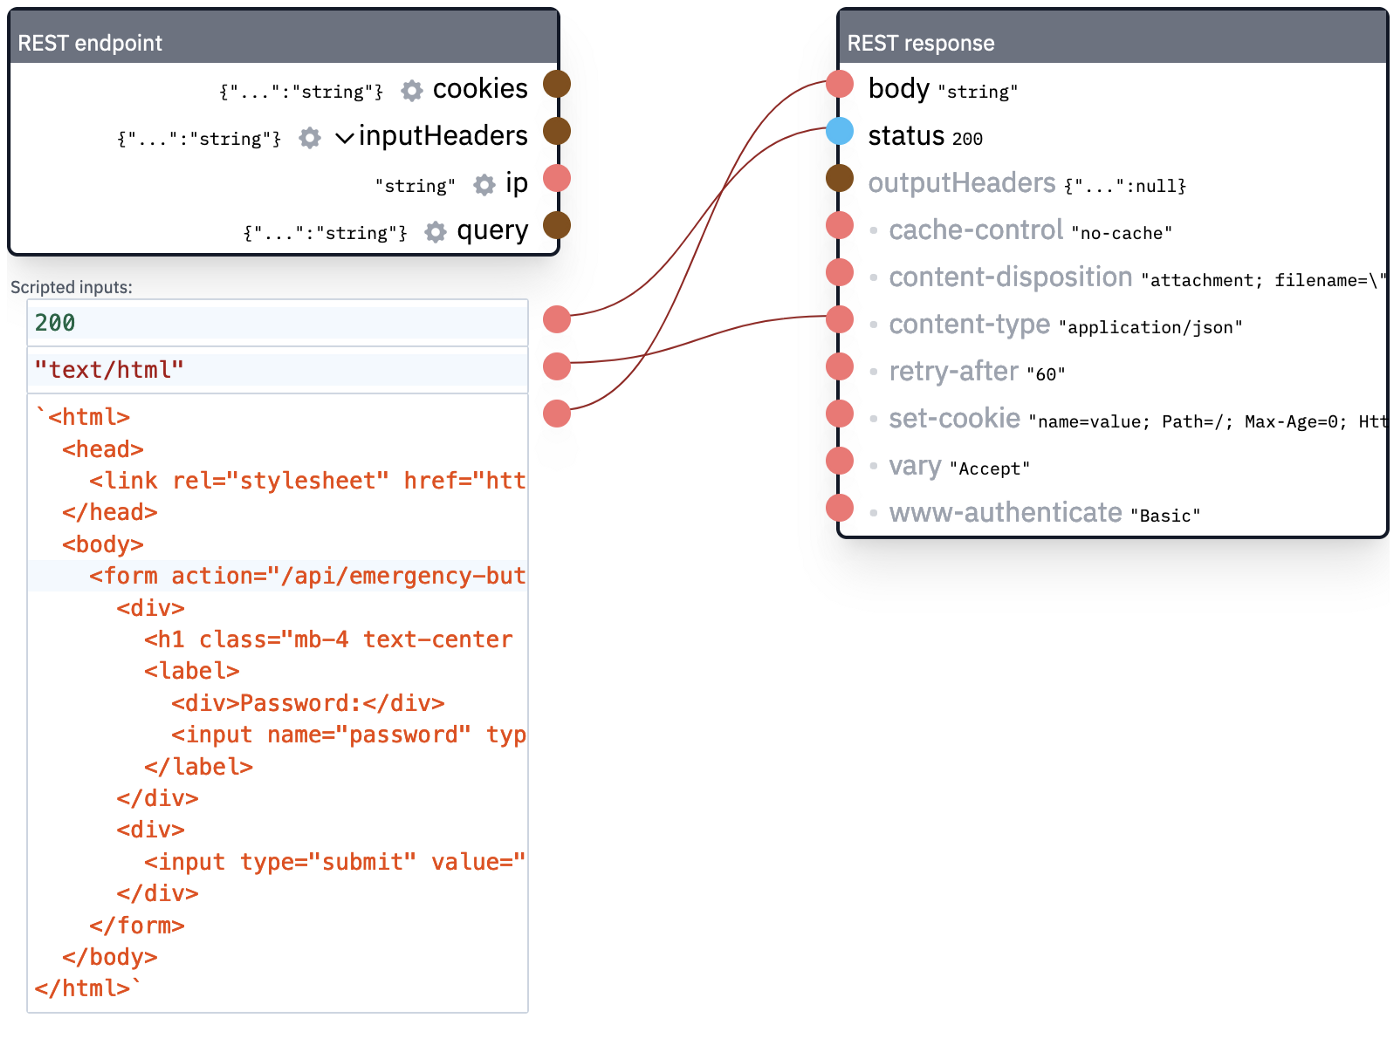This screenshot has height=1038, width=1400.
Task: Click the www-authenticate input port
Action: tap(840, 507)
